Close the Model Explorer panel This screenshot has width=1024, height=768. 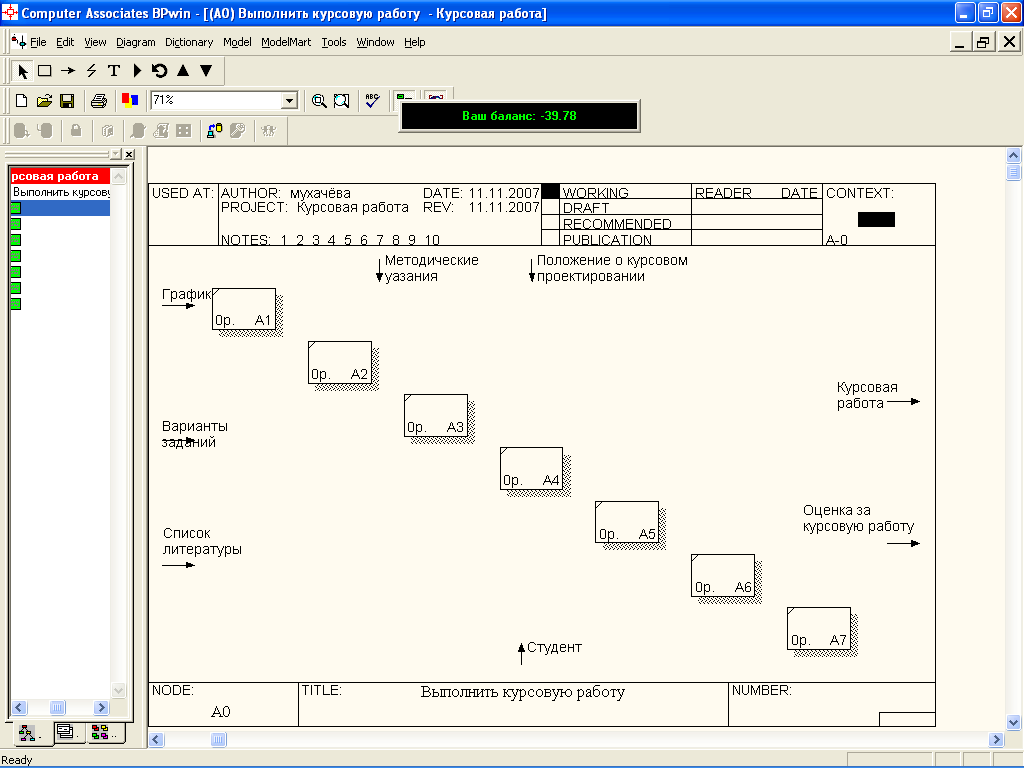click(x=128, y=154)
